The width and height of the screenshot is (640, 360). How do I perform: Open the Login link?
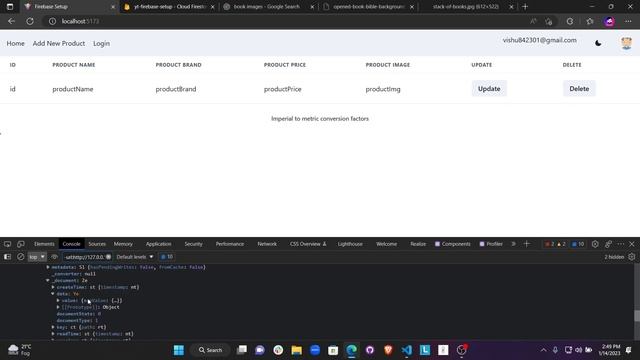click(x=101, y=43)
